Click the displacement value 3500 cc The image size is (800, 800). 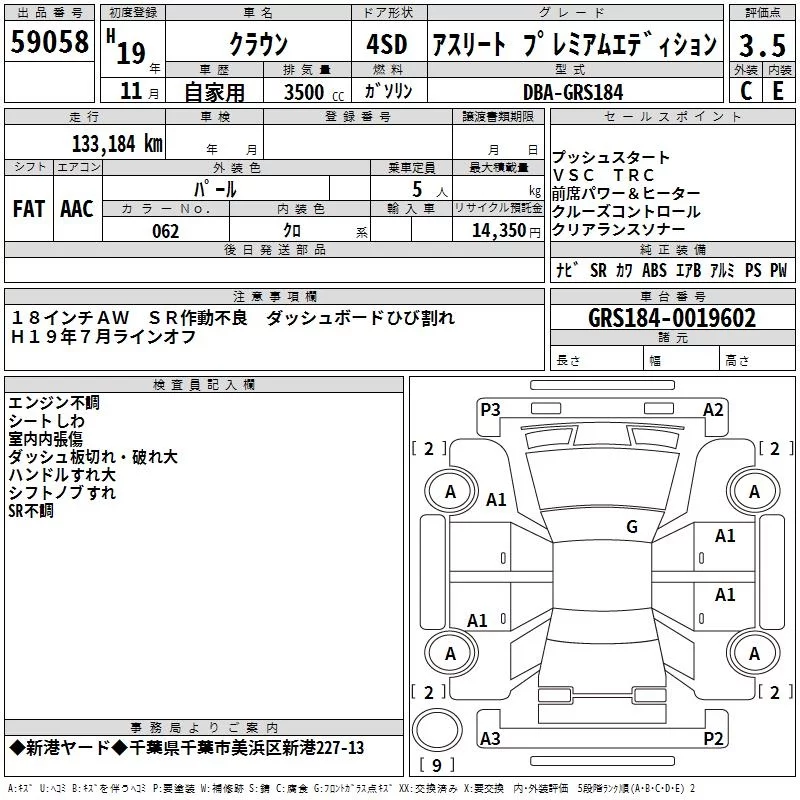coord(314,92)
